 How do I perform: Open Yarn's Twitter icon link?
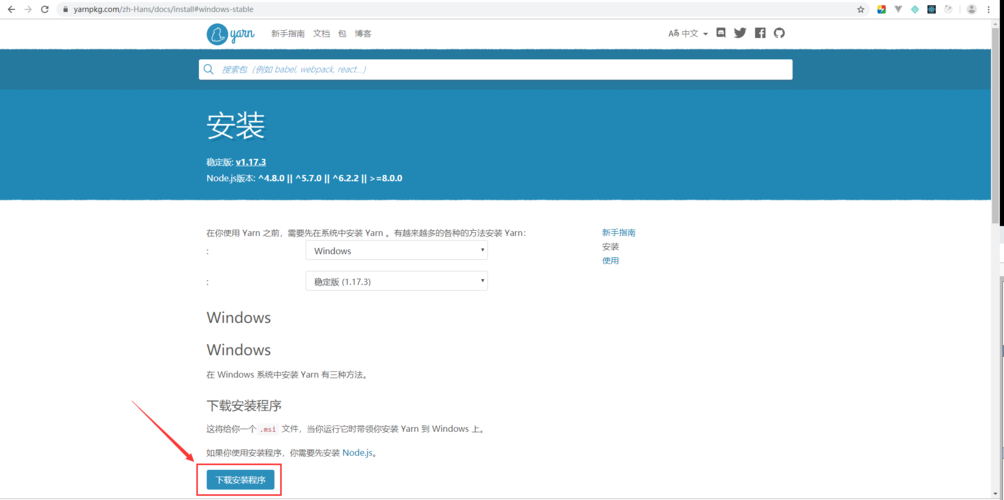click(740, 33)
